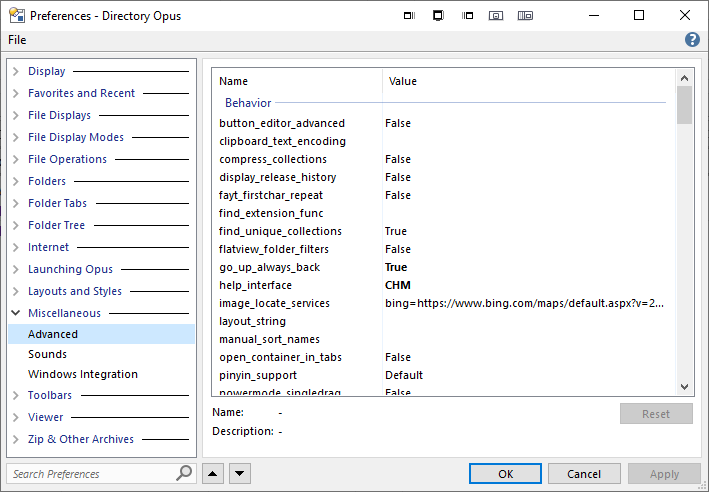Image resolution: width=709 pixels, height=492 pixels.
Task: Click the scrollbar down arrow
Action: (x=684, y=387)
